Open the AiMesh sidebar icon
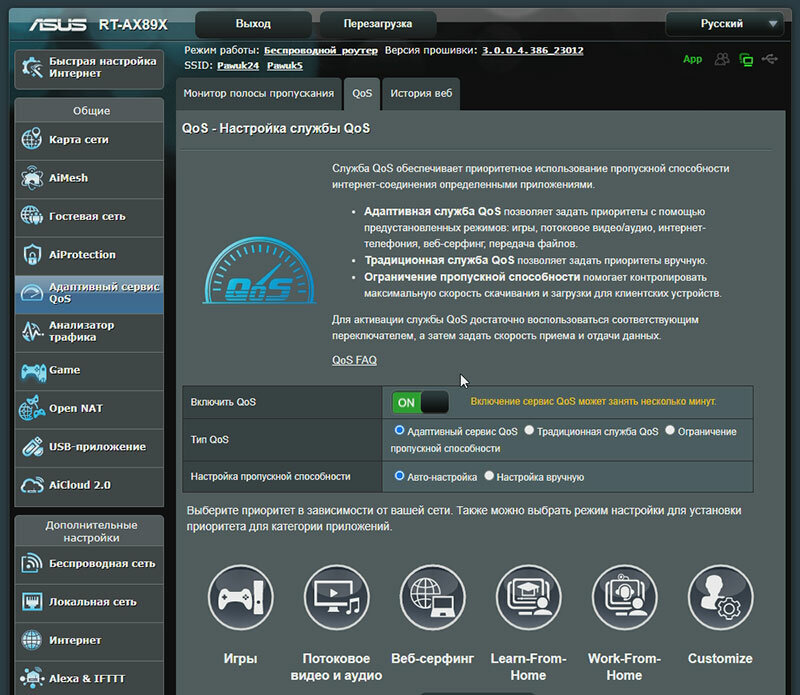This screenshot has height=695, width=800. (x=32, y=178)
